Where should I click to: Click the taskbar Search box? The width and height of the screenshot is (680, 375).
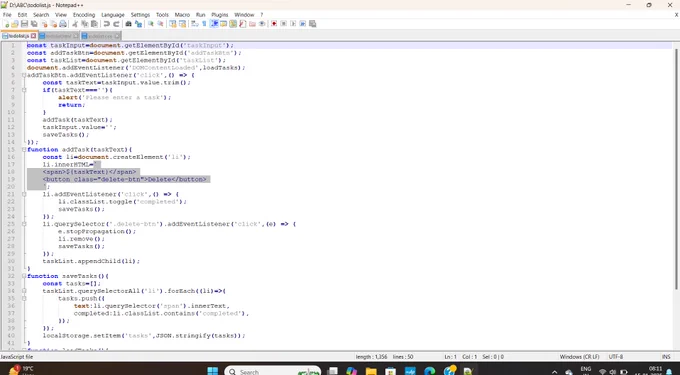[x=272, y=371]
